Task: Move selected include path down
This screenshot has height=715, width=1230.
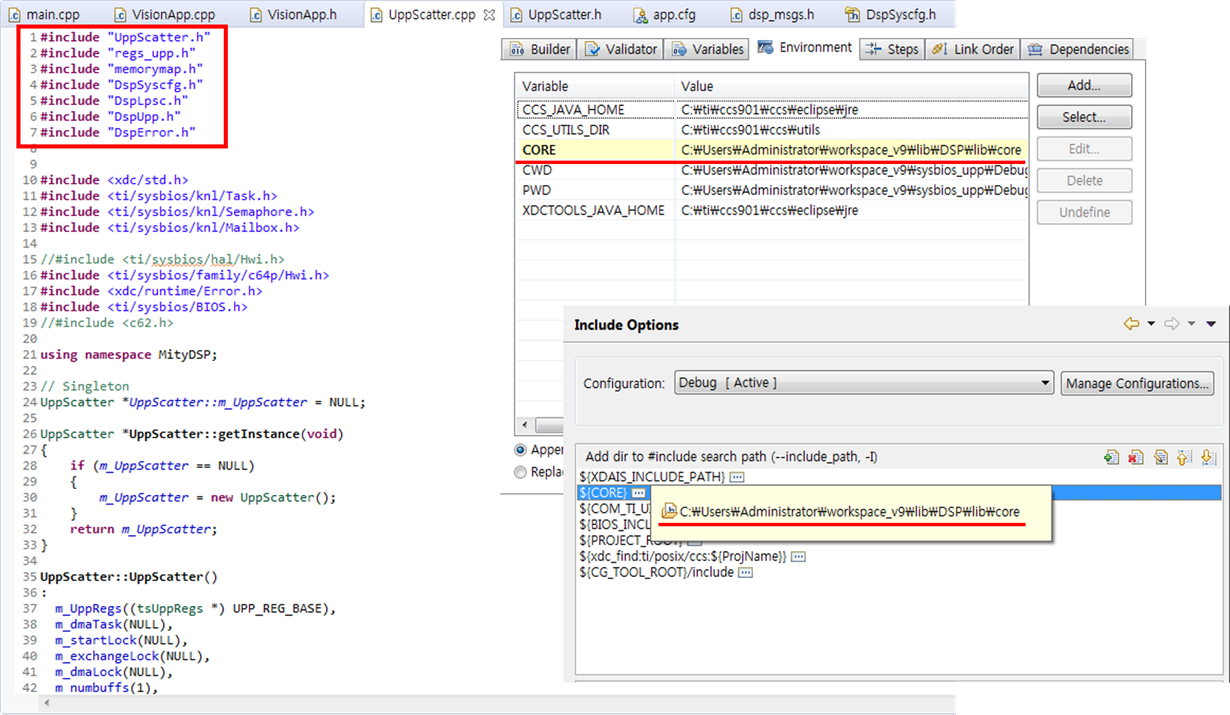Action: coord(1208,457)
